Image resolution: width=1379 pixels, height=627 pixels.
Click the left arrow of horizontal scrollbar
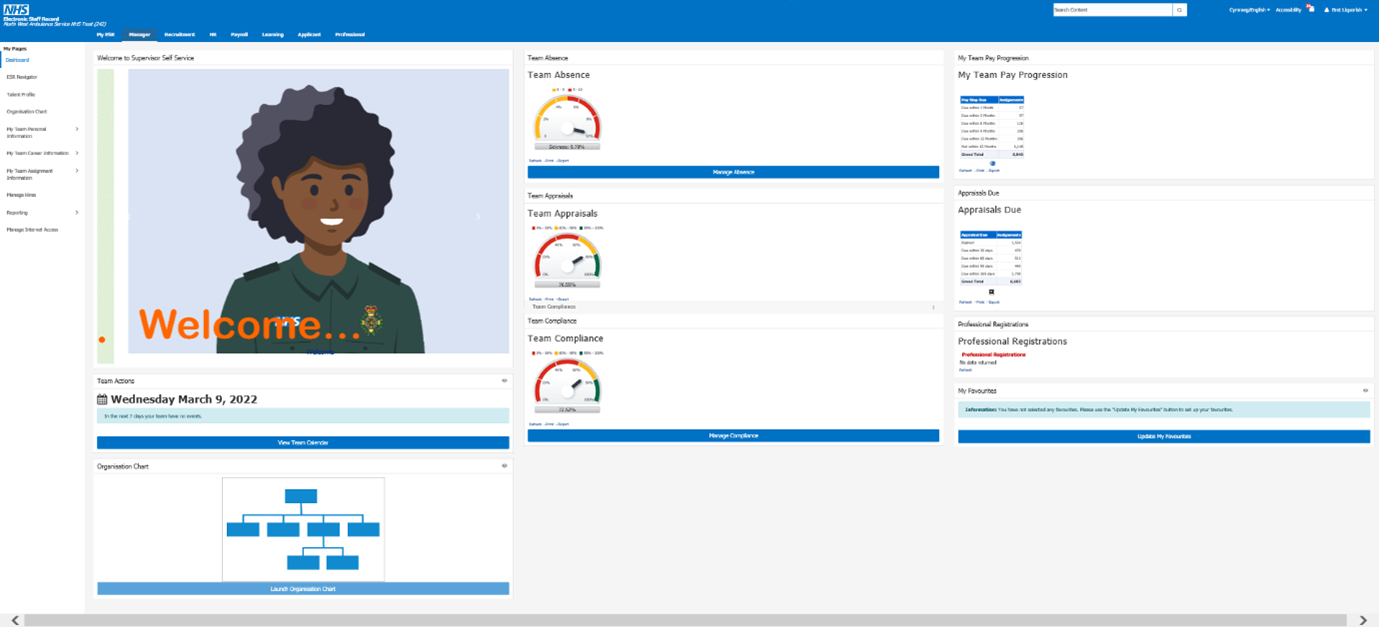[x=14, y=621]
